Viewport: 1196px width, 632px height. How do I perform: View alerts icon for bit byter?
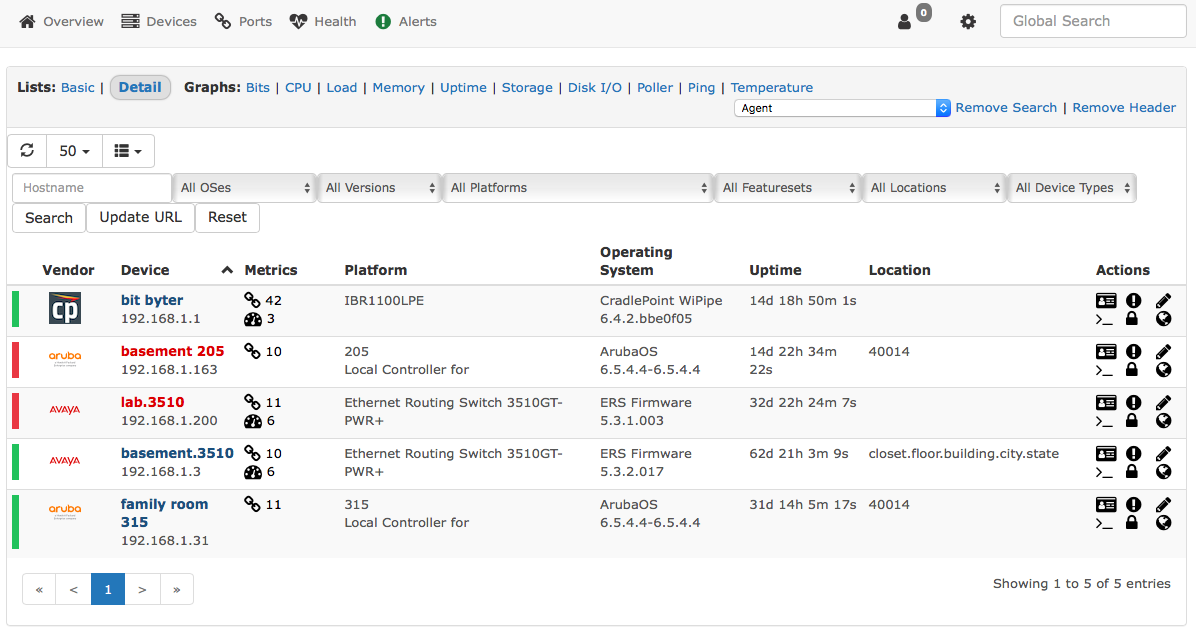pyautogui.click(x=1134, y=300)
